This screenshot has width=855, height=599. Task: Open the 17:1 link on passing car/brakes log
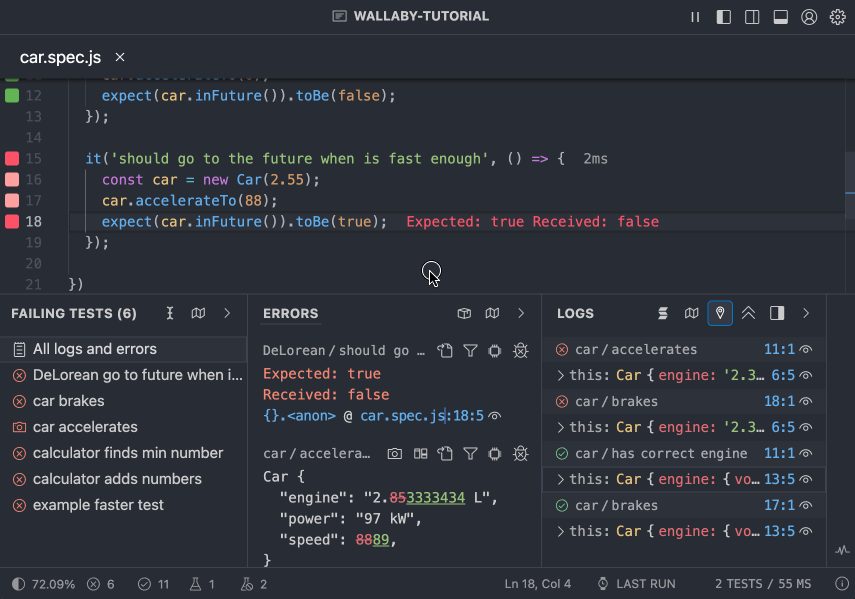point(779,505)
